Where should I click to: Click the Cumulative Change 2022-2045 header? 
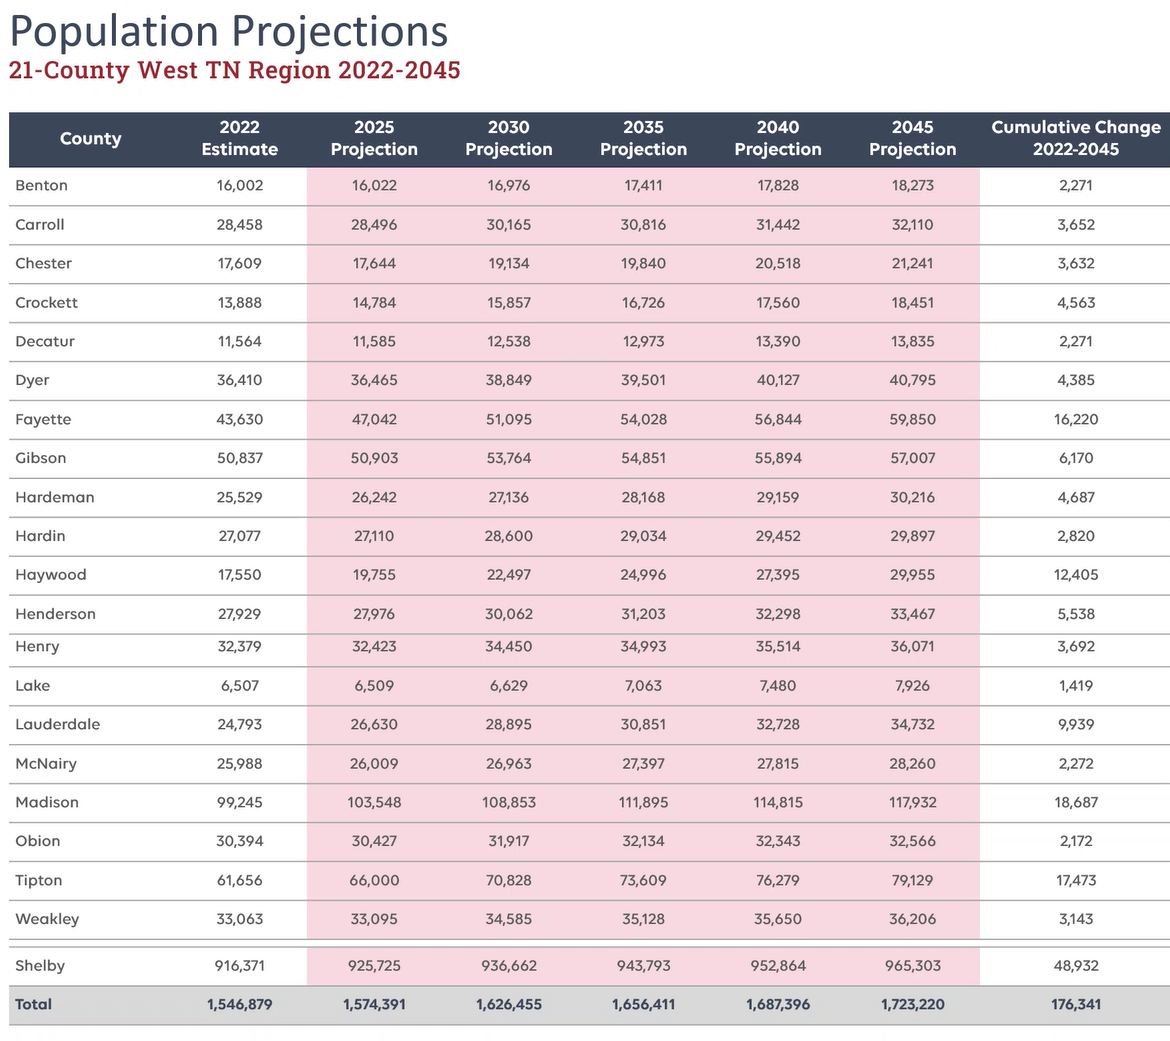1075,139
